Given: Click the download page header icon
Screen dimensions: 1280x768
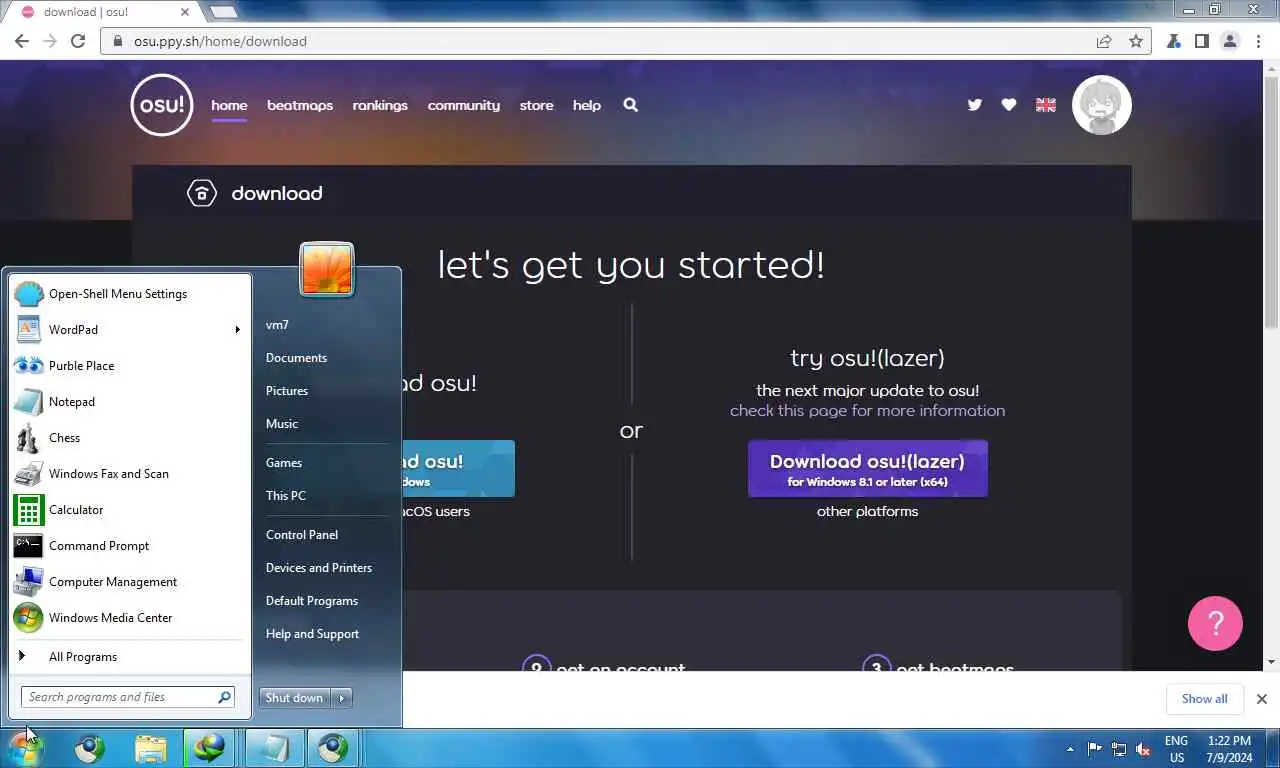Looking at the screenshot, I should [202, 193].
